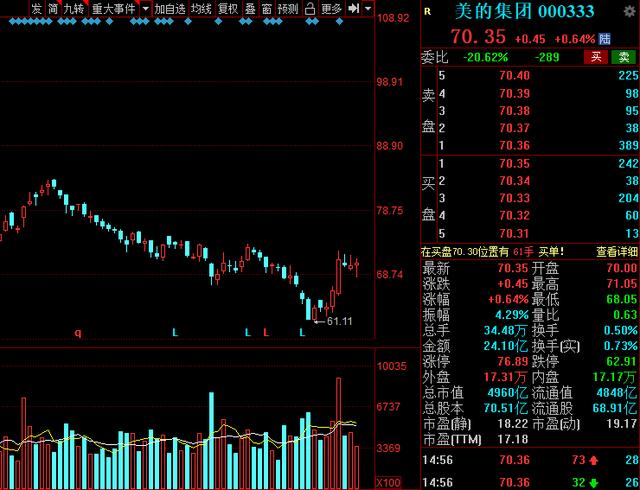Toggle the chart lock icon
Viewport: 640px width, 490px height.
pyautogui.click(x=310, y=9)
